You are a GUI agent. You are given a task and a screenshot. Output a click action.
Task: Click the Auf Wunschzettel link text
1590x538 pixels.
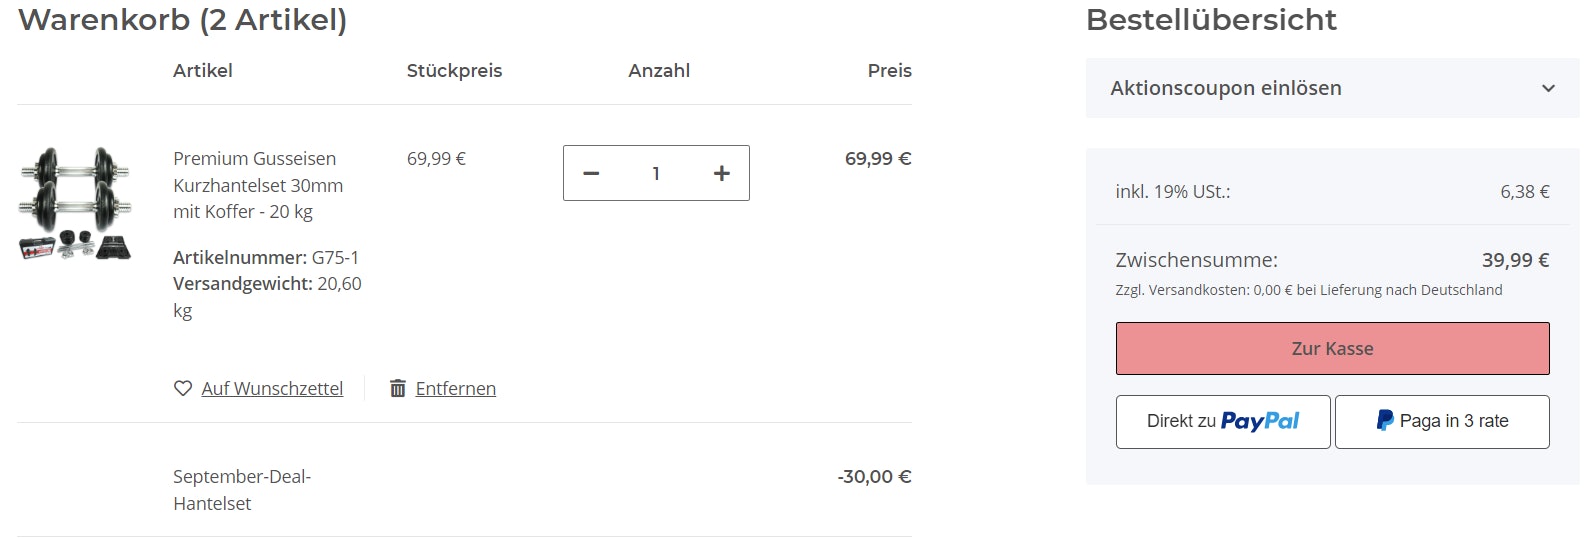pyautogui.click(x=272, y=388)
